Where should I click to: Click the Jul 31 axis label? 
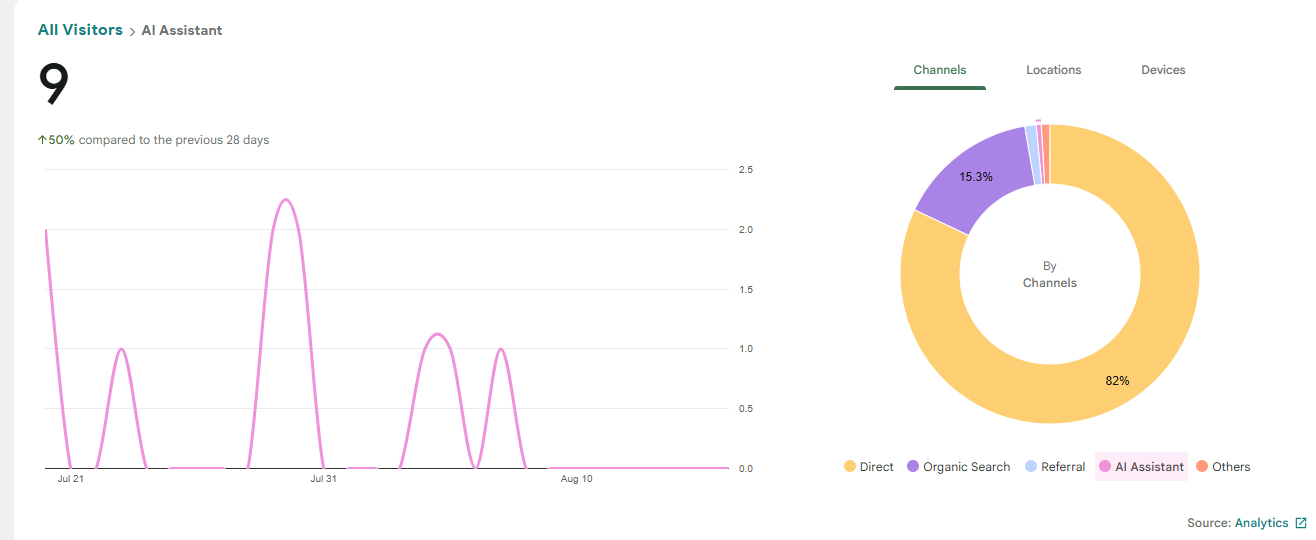(x=323, y=479)
